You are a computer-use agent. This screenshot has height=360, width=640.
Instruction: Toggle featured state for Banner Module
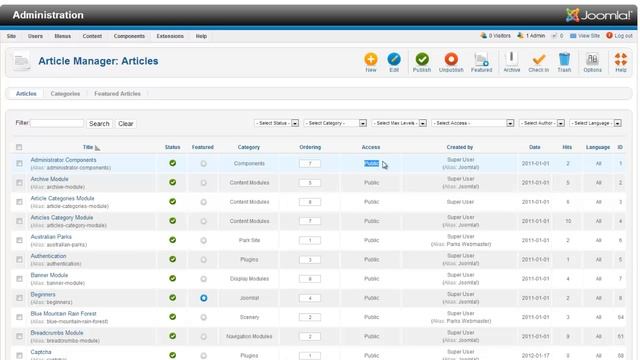pyautogui.click(x=203, y=279)
